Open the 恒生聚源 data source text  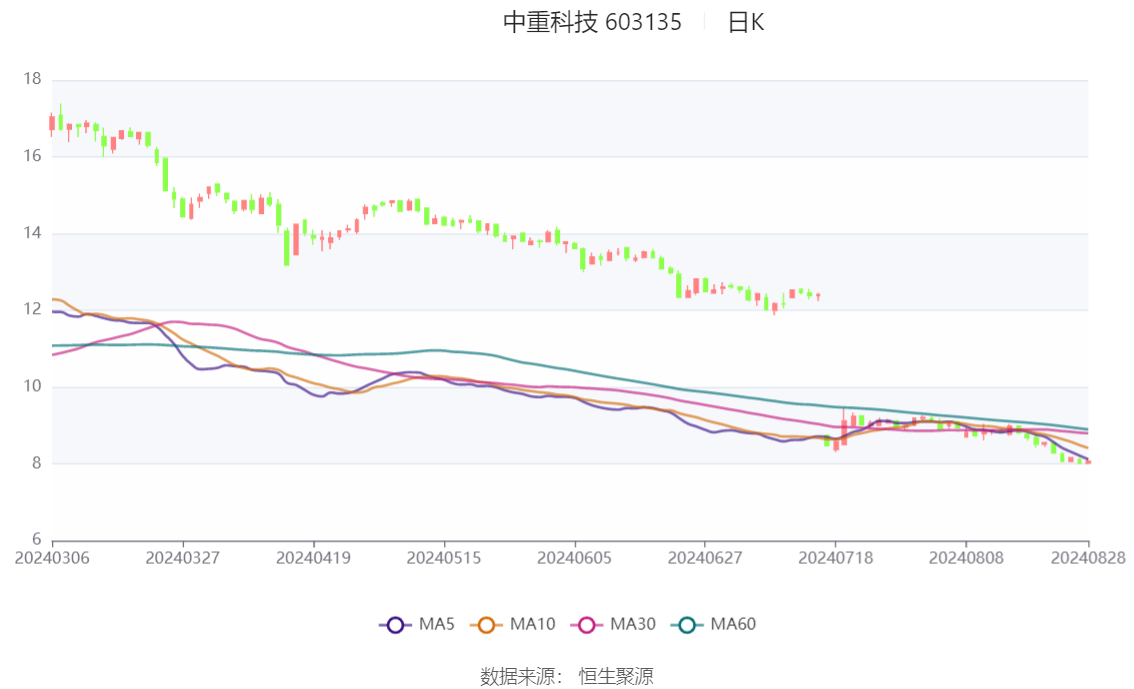click(x=616, y=677)
